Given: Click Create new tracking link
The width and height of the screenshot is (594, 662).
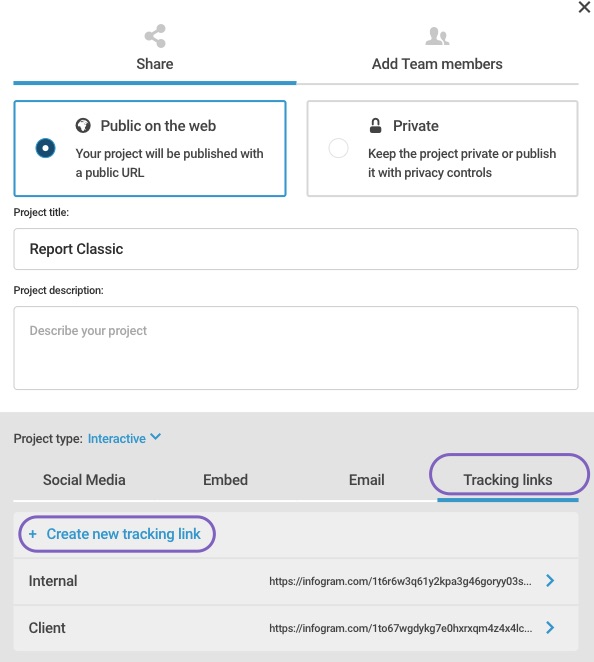Looking at the screenshot, I should pos(123,534).
